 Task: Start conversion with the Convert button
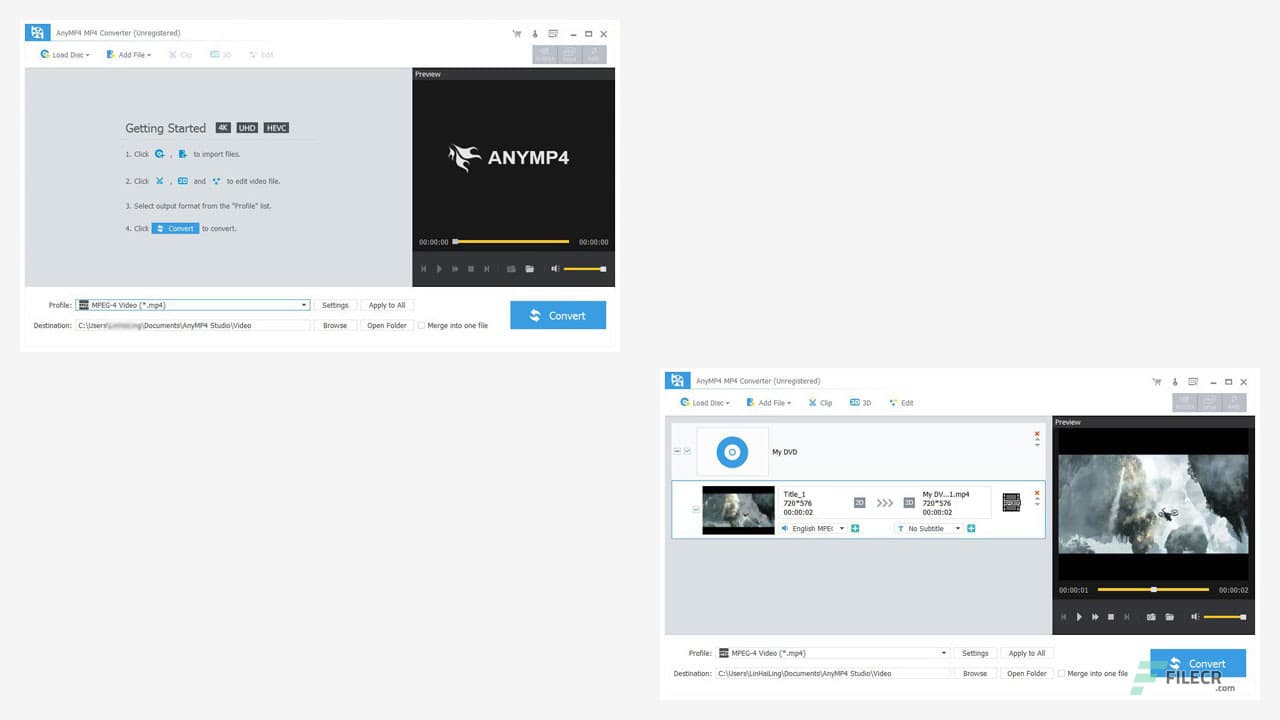pos(1200,663)
